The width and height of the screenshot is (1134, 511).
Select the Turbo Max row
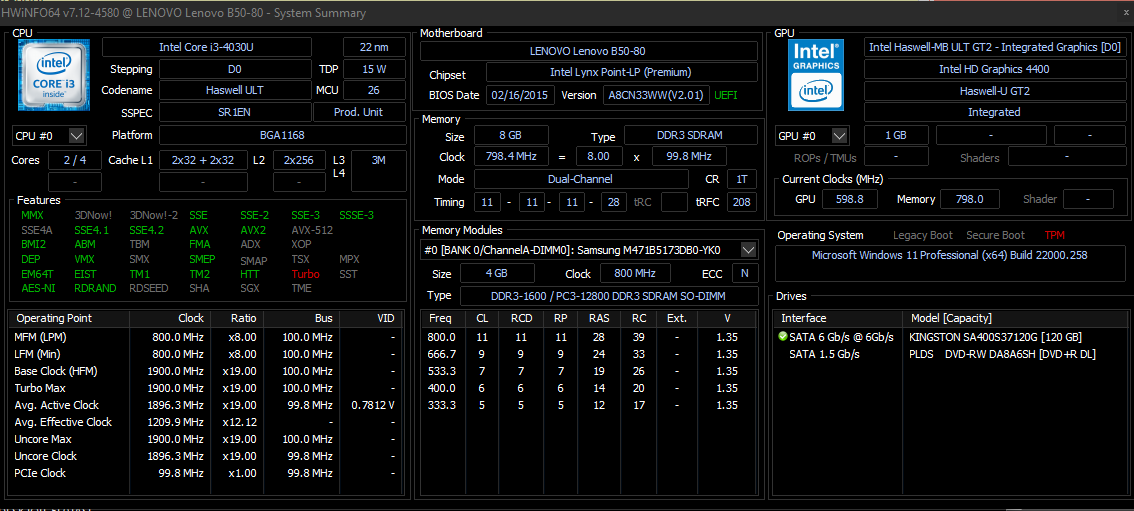[205, 388]
